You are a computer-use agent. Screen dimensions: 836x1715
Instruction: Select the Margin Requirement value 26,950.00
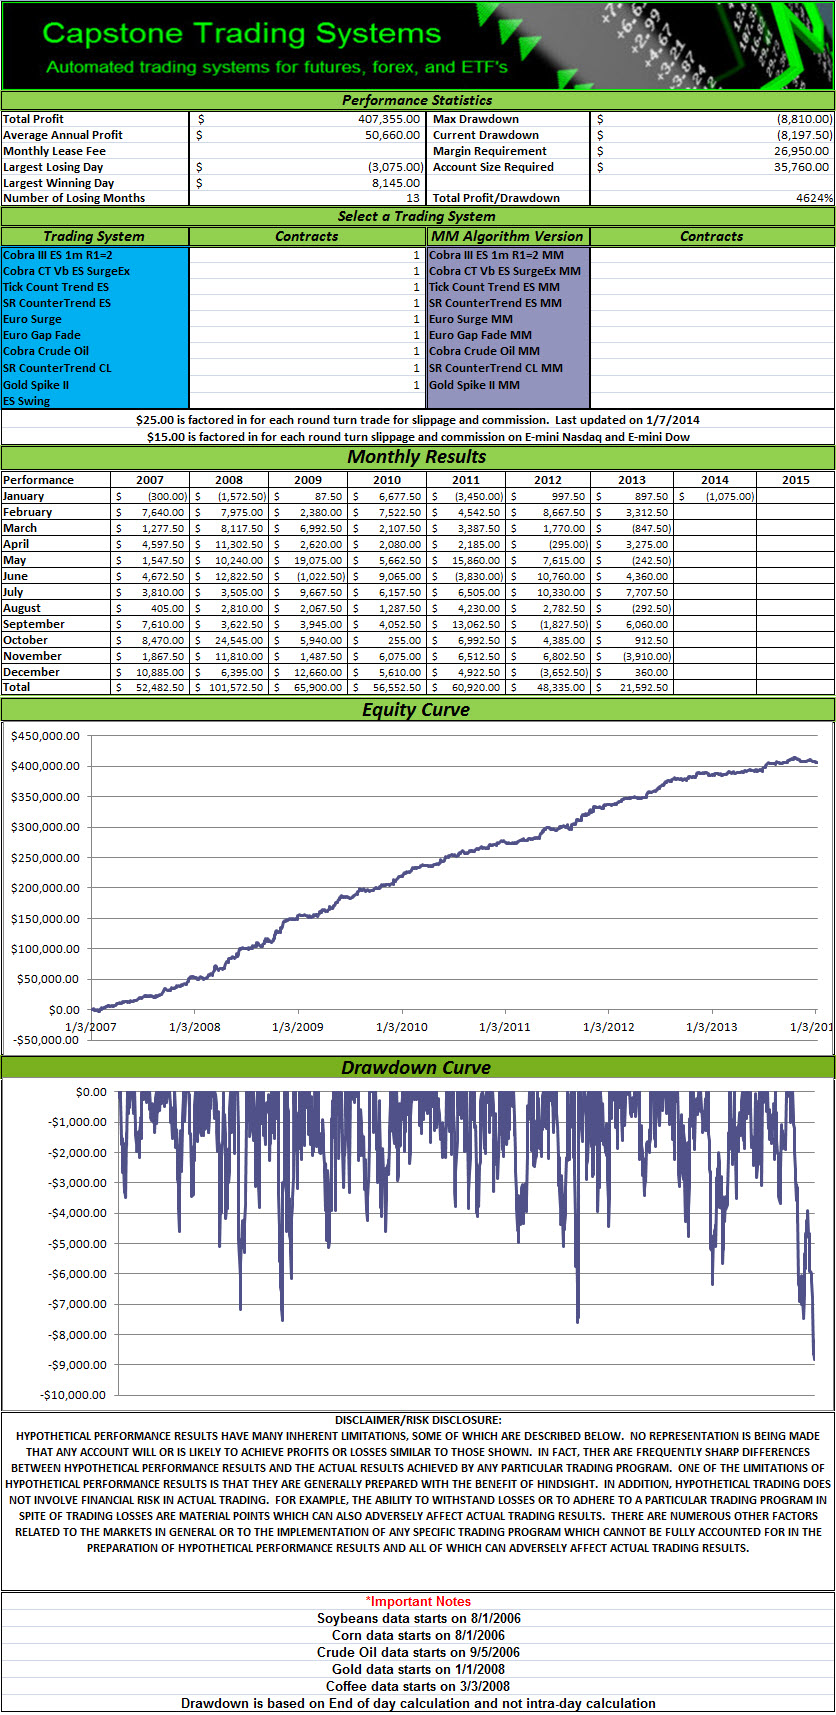tap(802, 151)
